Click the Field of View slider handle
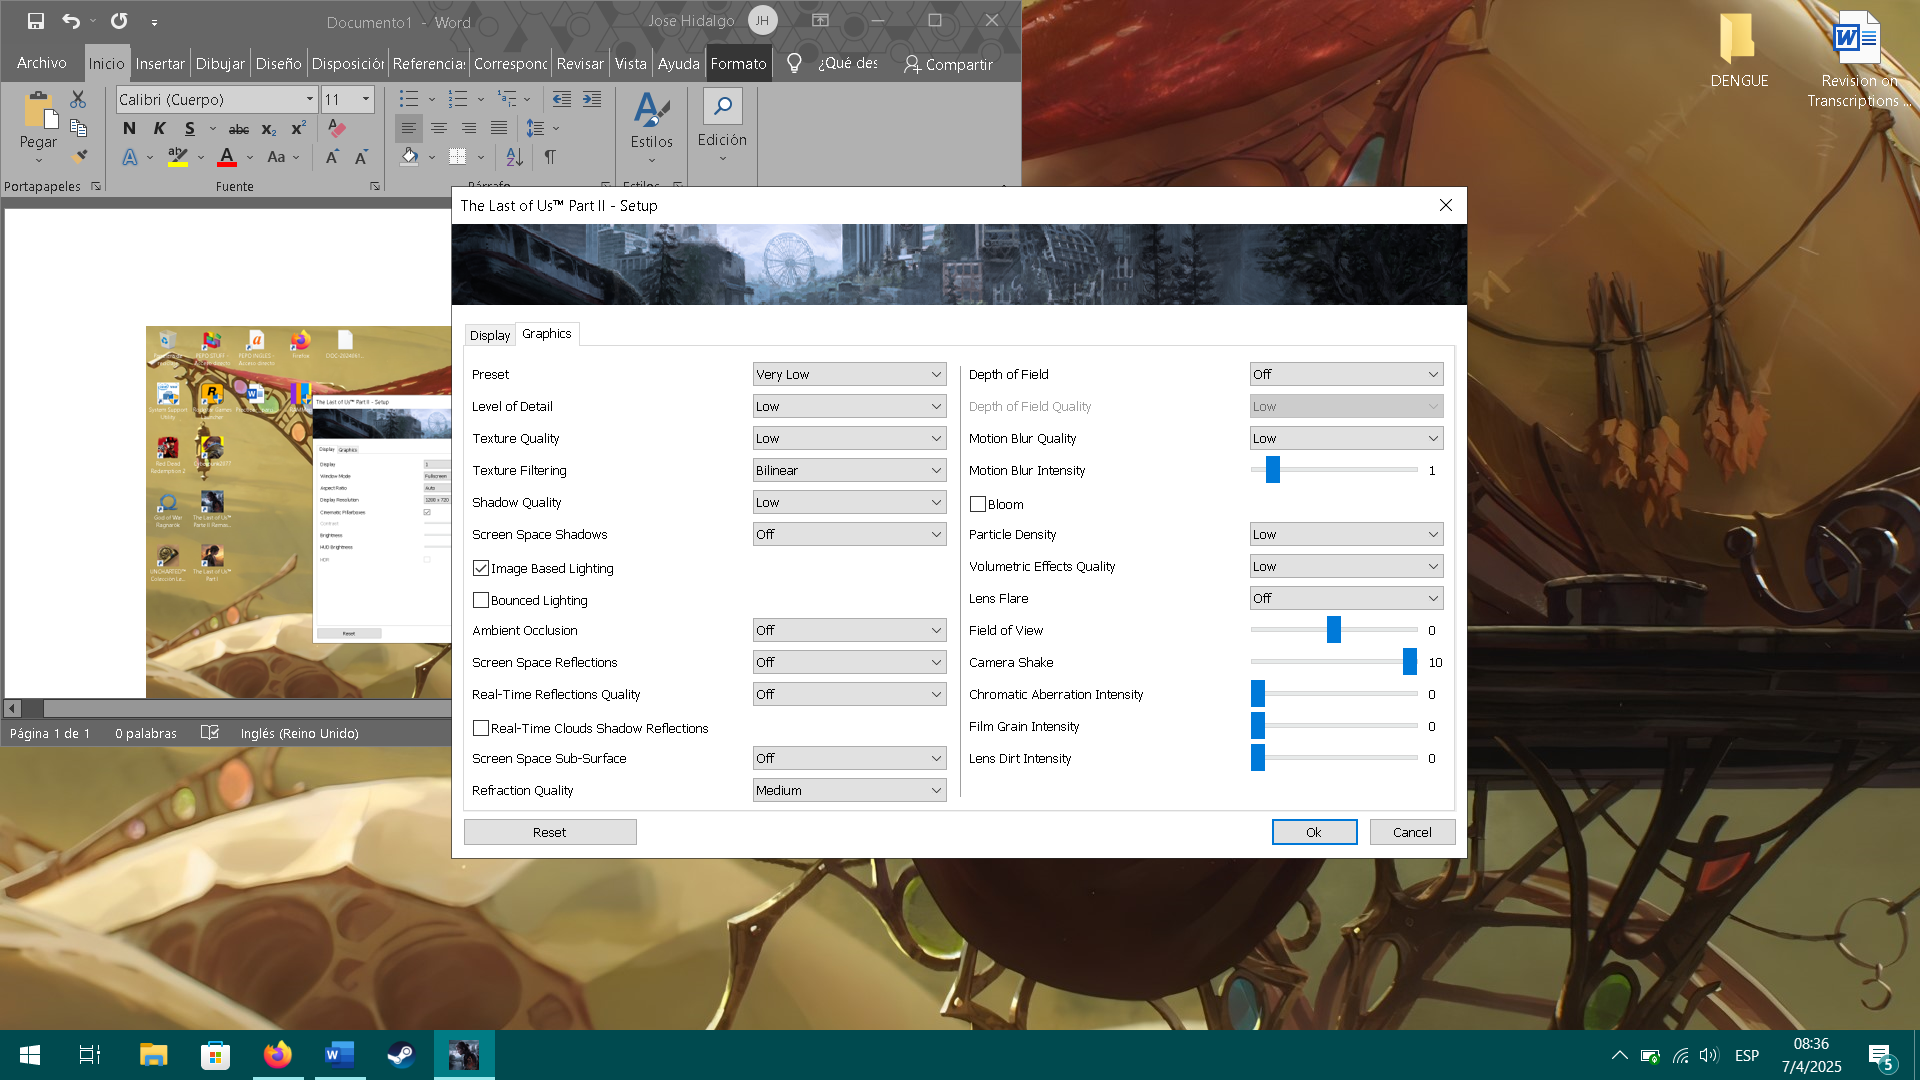Viewport: 1920px width, 1080px height. click(1333, 630)
